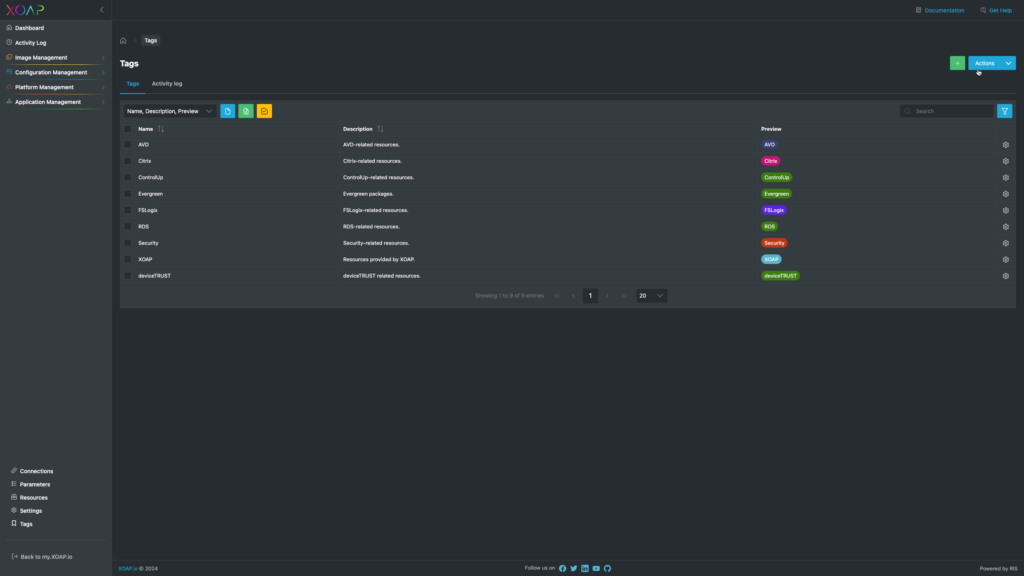Image resolution: width=1024 pixels, height=576 pixels.
Task: Collapse the left sidebar with the chevron
Action: click(101, 10)
